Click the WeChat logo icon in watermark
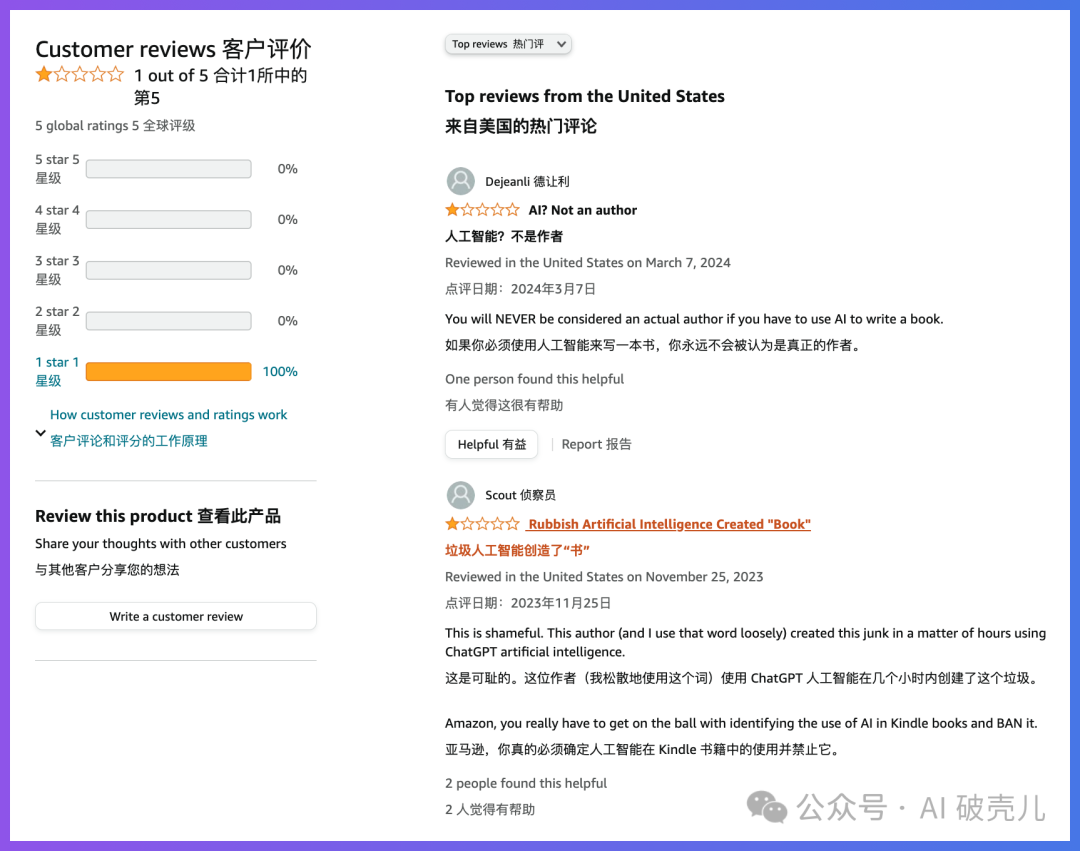 point(768,806)
